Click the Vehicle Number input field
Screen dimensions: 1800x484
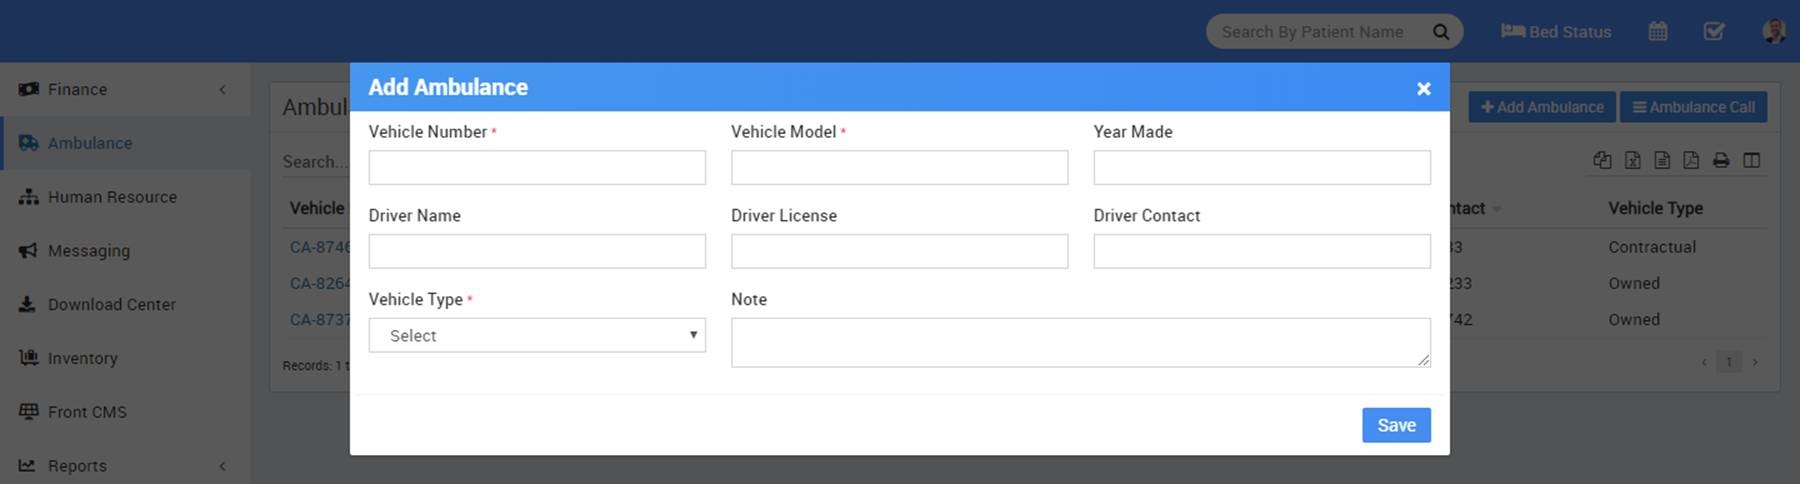537,167
